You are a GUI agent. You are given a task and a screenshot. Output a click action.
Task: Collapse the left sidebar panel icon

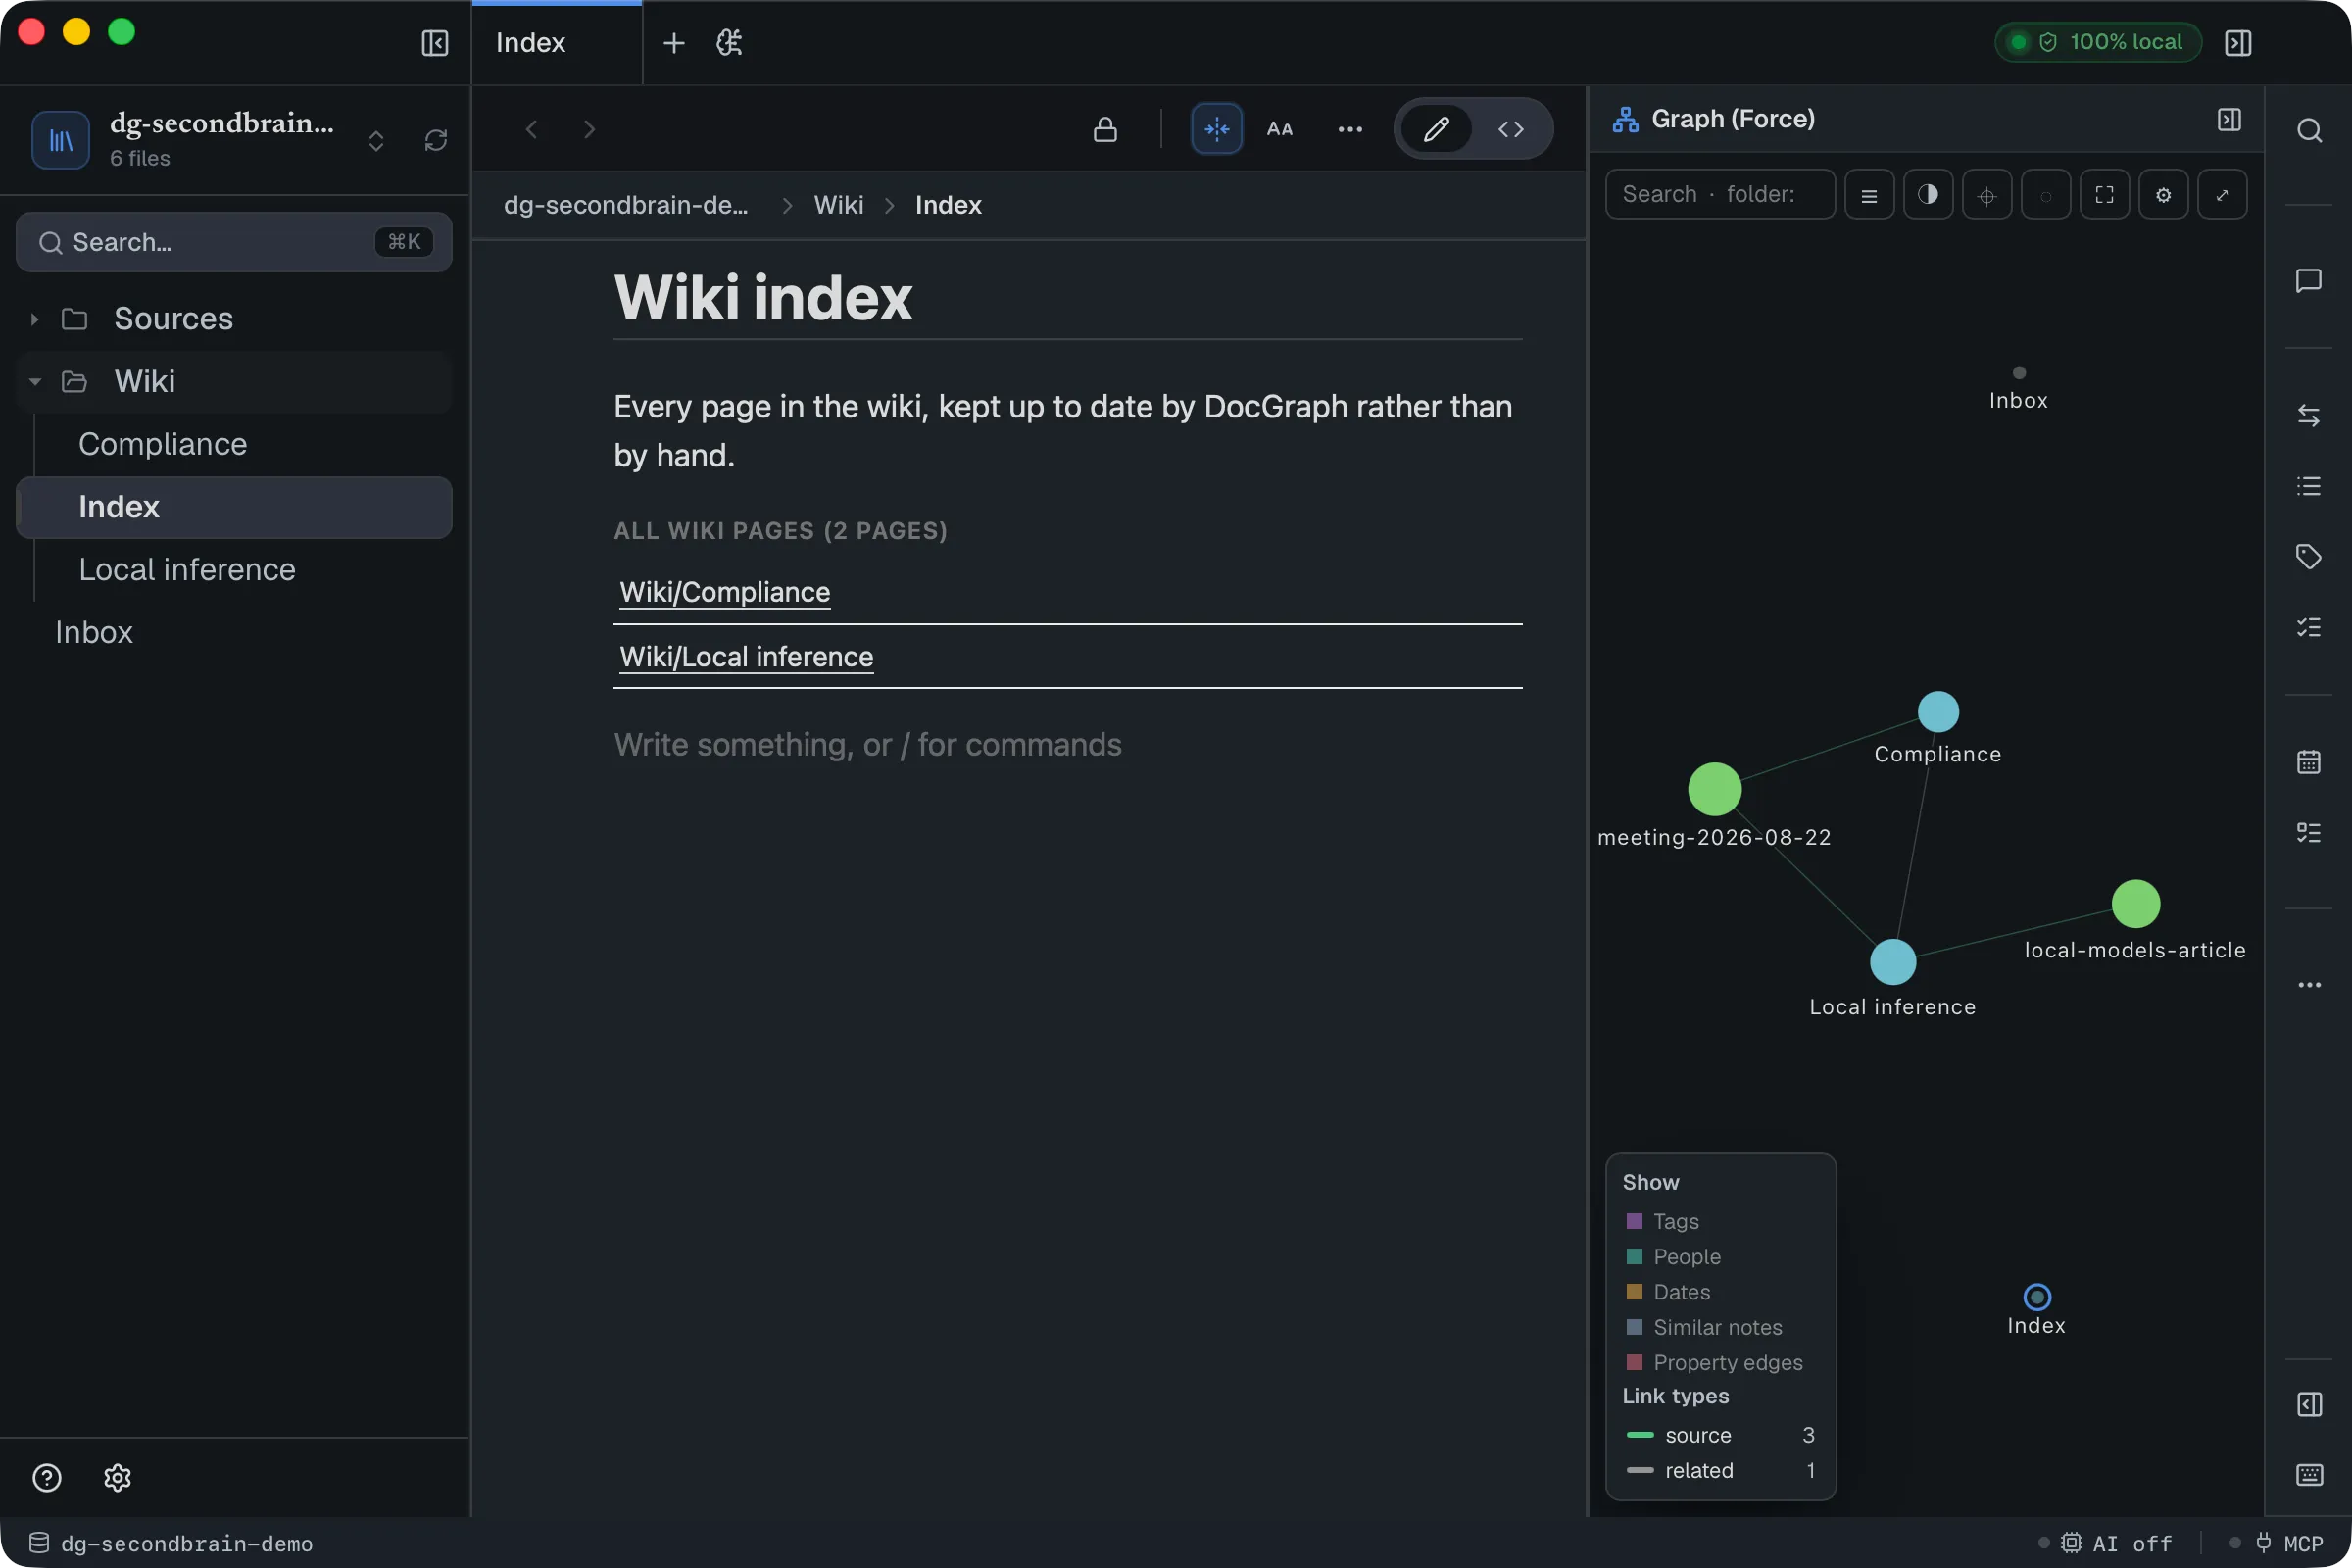tap(435, 43)
